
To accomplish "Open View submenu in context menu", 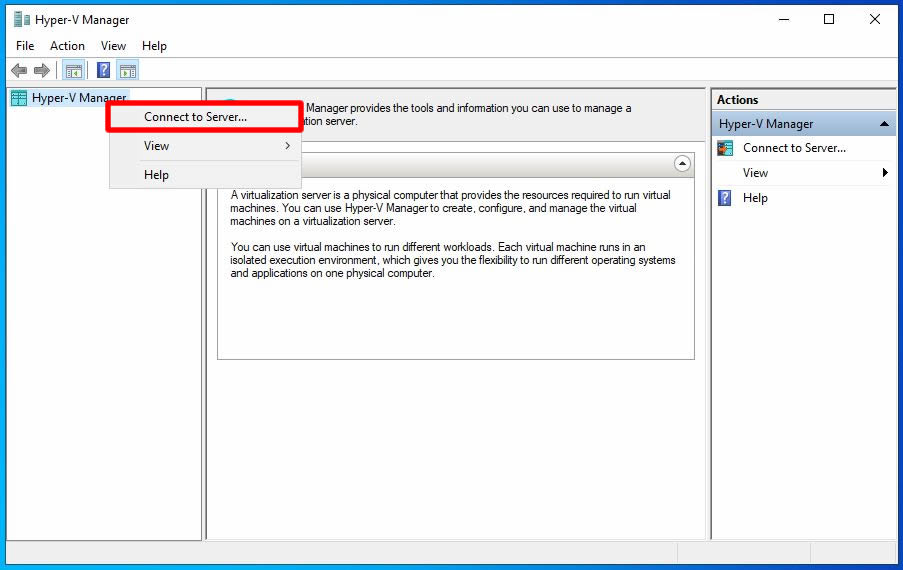I will [205, 146].
